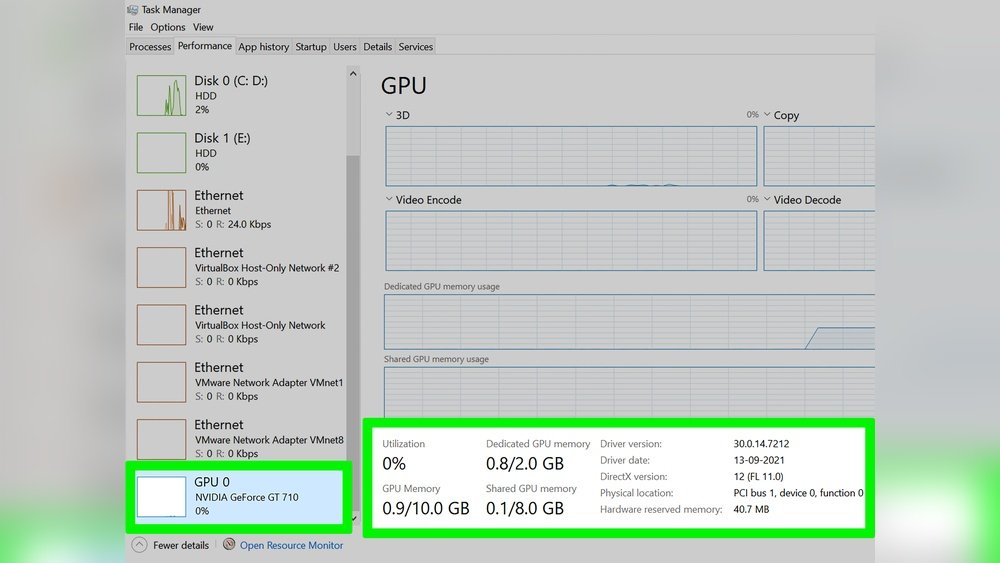The width and height of the screenshot is (1000, 563).
Task: Click Shared GPU memory 0.1/8.0 GB value
Action: [x=525, y=508]
